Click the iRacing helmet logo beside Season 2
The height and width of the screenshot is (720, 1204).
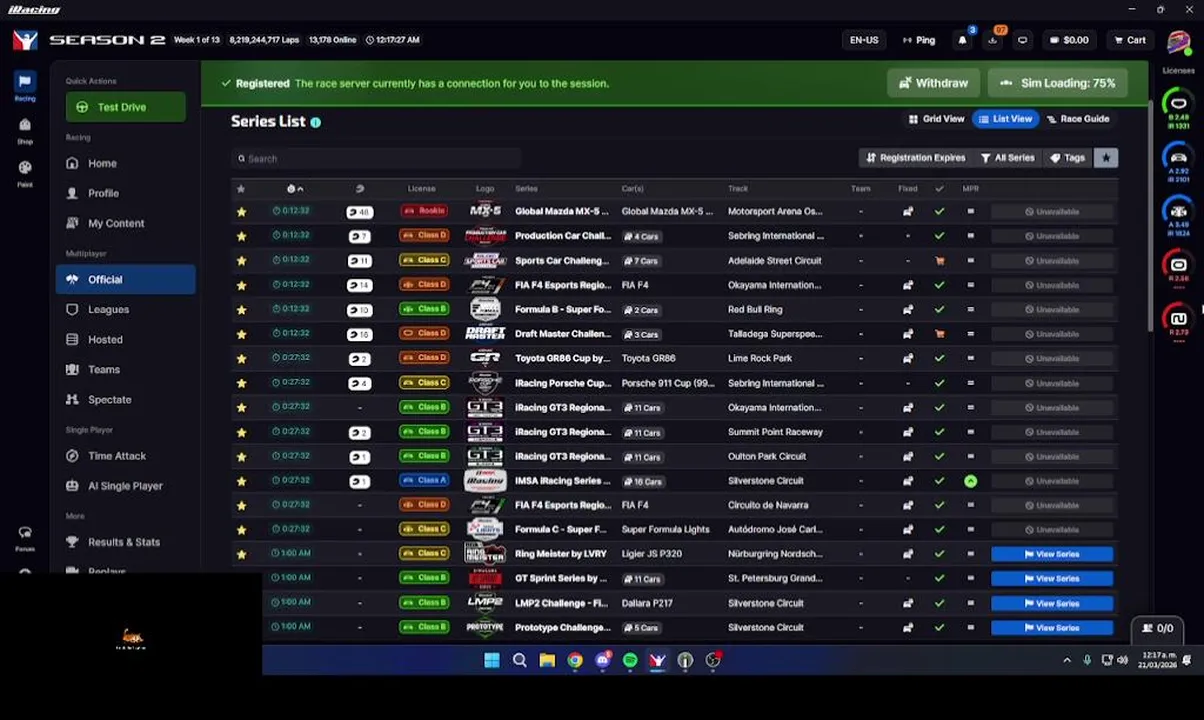coord(26,40)
